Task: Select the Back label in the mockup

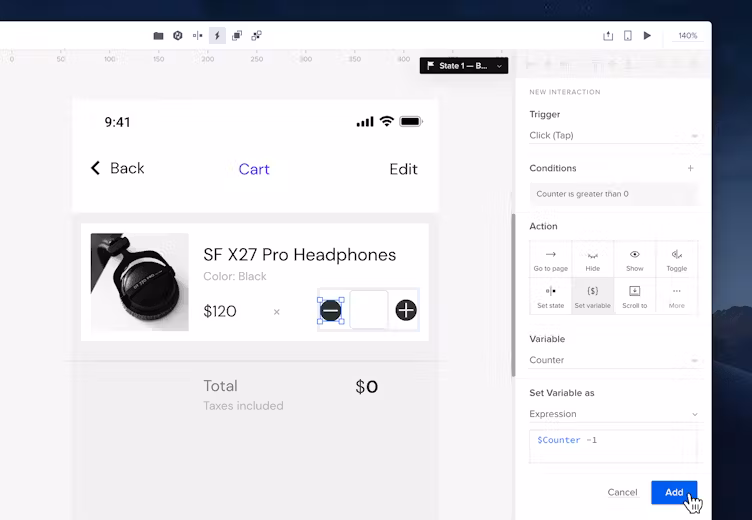Action: click(x=127, y=168)
